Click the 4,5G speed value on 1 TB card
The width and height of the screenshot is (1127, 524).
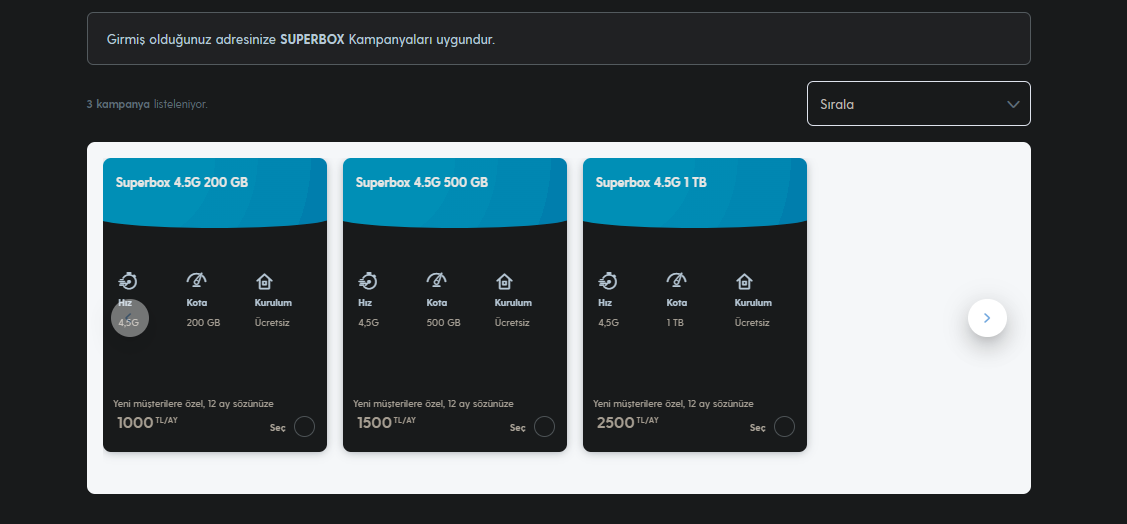608,323
